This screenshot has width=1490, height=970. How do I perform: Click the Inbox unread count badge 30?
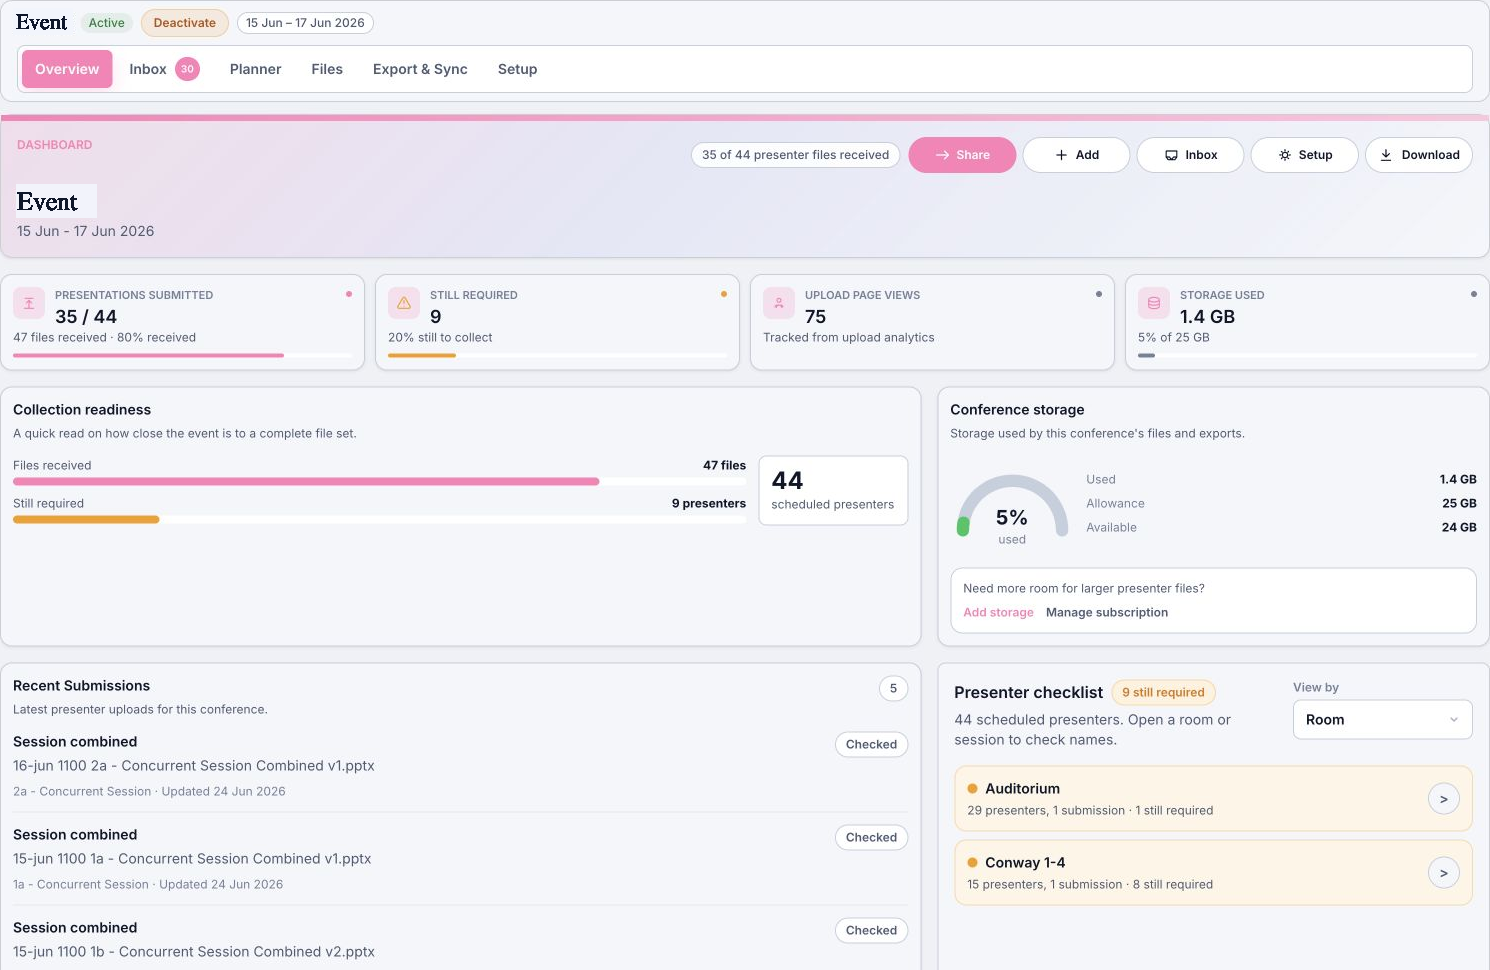coord(187,69)
